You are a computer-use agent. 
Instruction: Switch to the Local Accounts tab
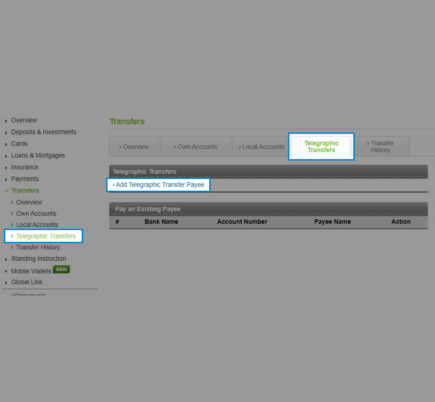262,147
